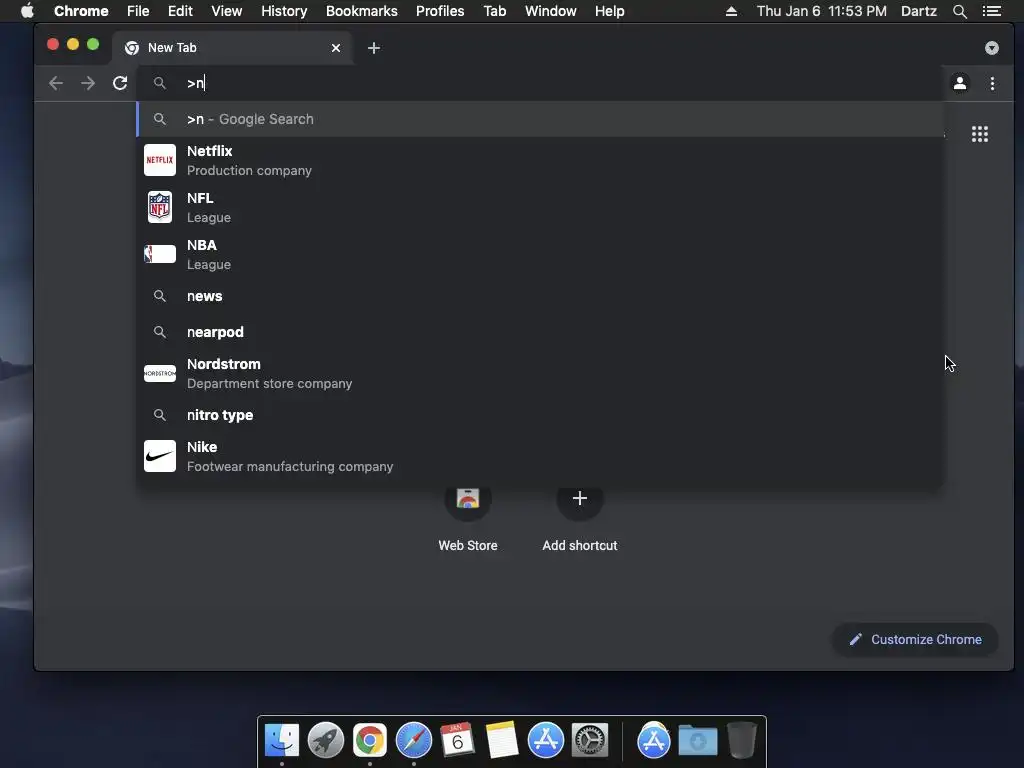Select the NFL shield logo suggestion

(159, 207)
